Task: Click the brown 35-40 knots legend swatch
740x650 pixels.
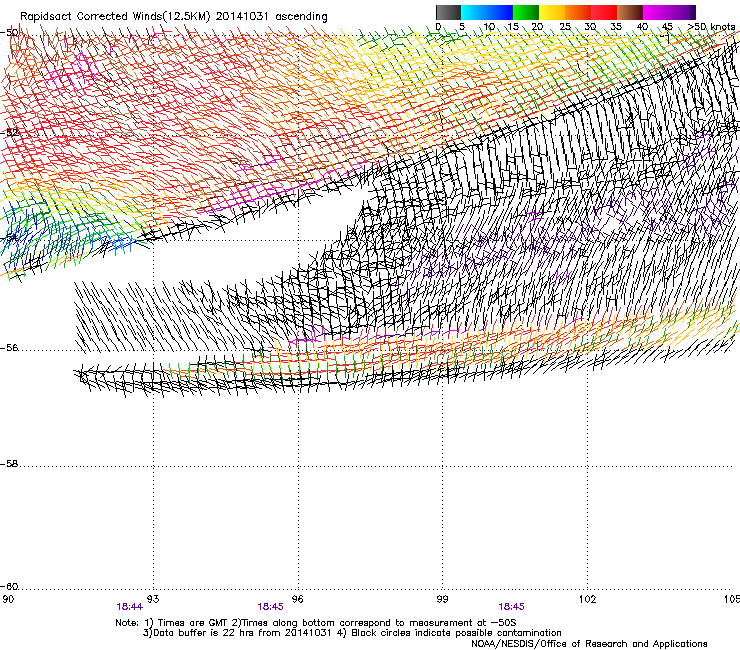Action: [630, 12]
